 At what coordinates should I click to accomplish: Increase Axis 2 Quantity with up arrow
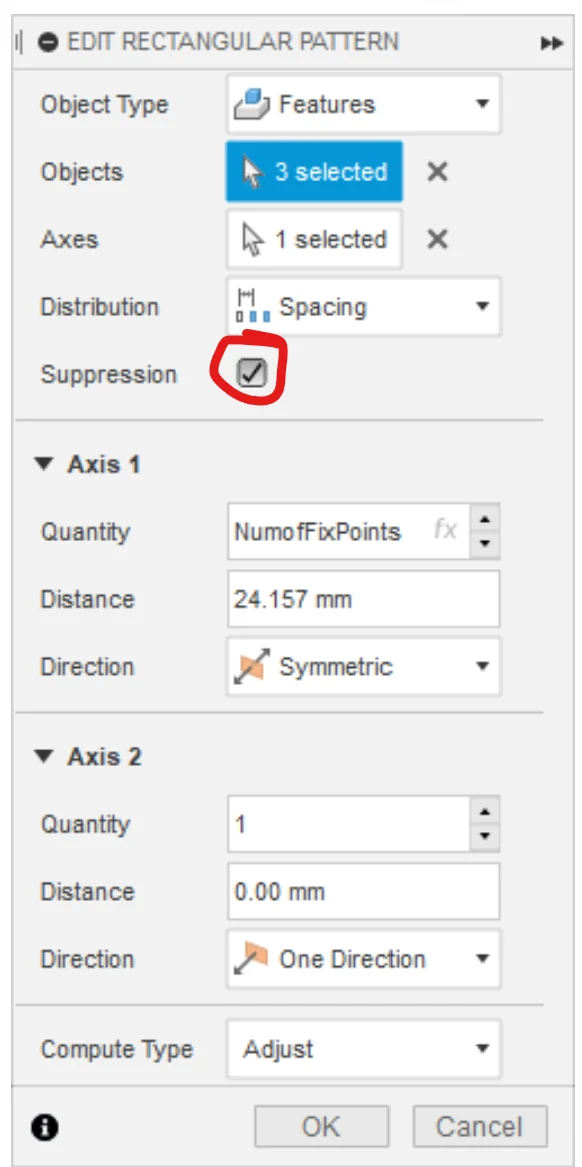click(x=485, y=811)
